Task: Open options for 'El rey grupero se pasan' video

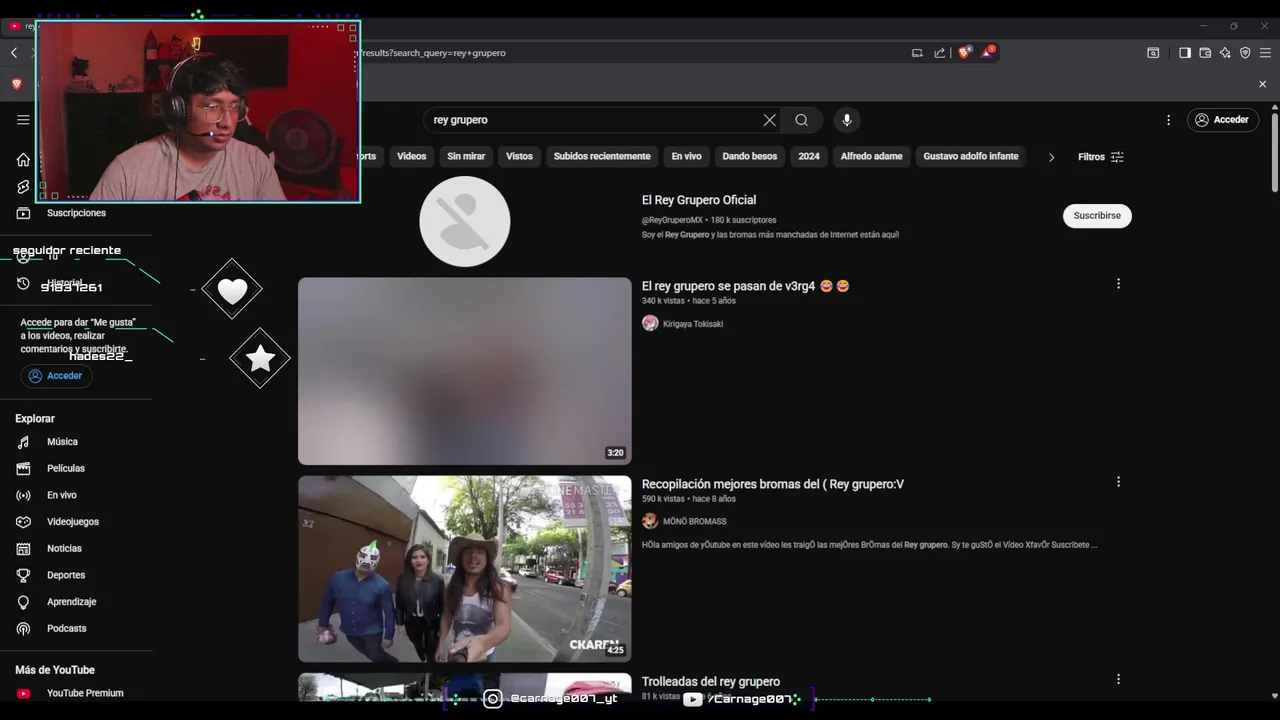Action: (x=1118, y=284)
